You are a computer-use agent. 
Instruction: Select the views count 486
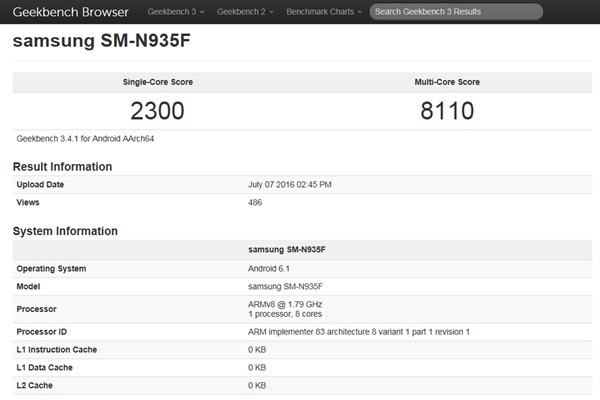[255, 202]
